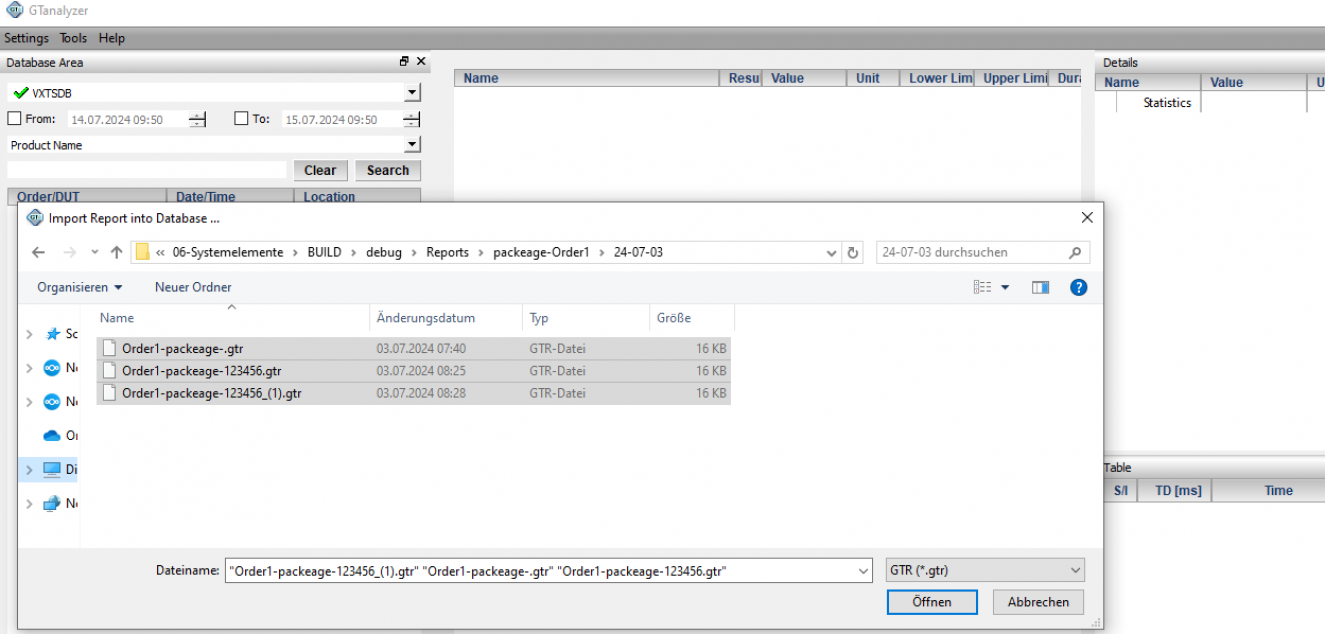
Task: Click the Öffnen button
Action: click(931, 601)
